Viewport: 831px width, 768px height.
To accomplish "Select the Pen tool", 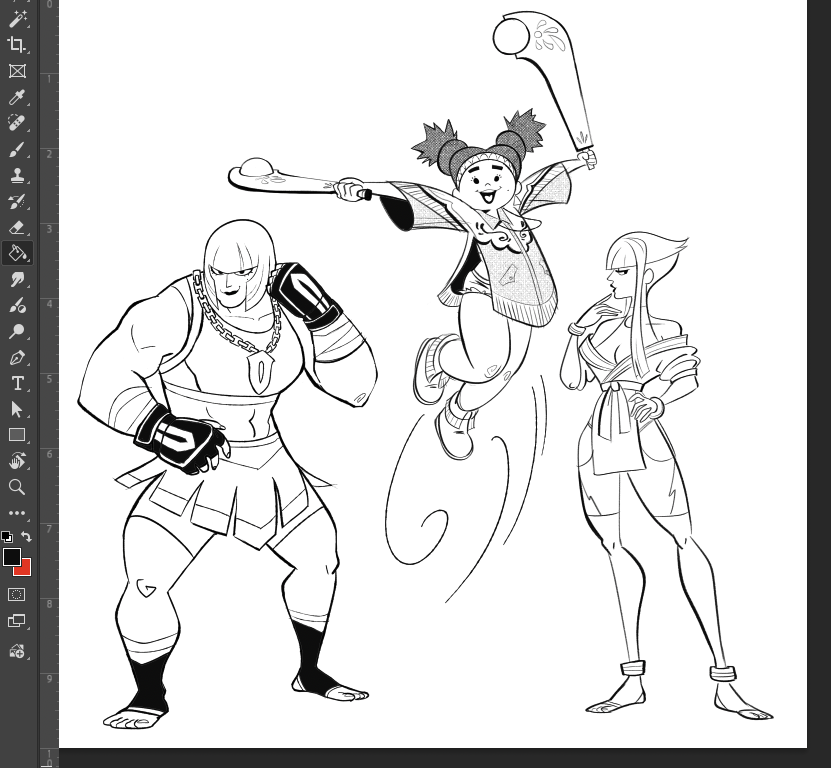I will [x=16, y=357].
